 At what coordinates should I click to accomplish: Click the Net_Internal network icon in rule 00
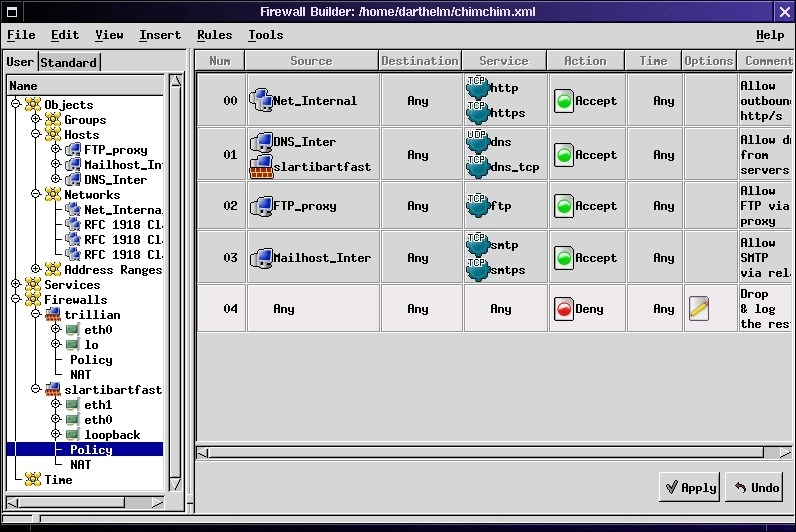[x=260, y=100]
